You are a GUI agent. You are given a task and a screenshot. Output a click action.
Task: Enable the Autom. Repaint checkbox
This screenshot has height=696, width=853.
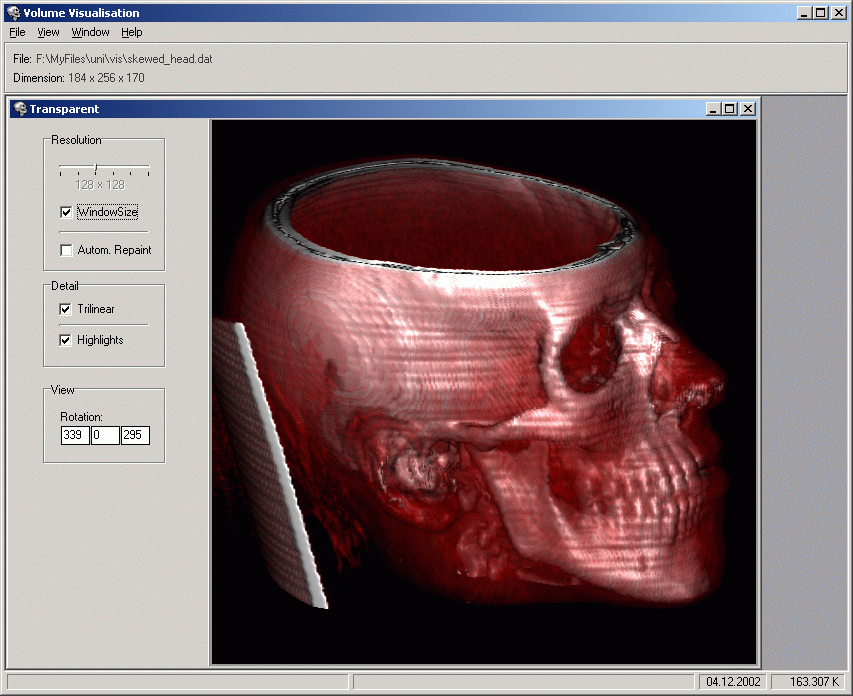tap(66, 250)
